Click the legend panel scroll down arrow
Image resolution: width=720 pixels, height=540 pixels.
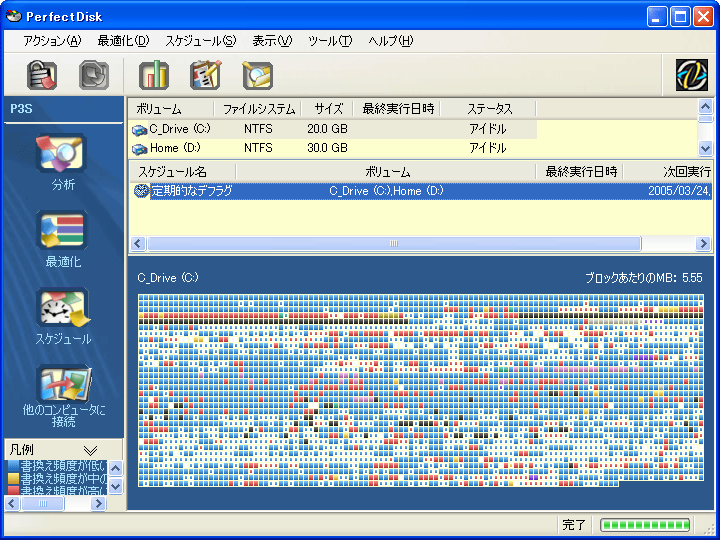[116, 486]
